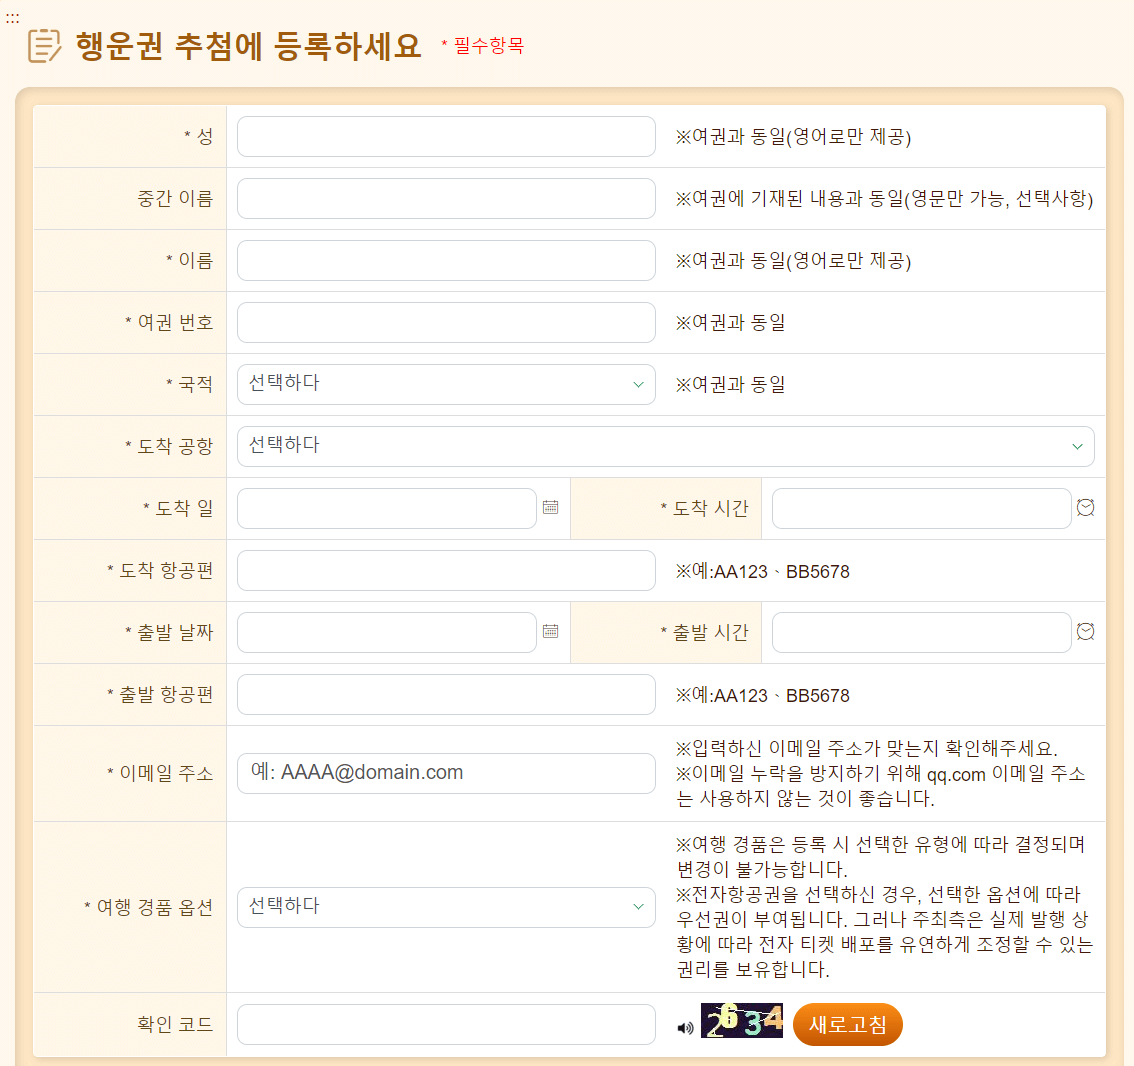Open the clock picker for 출발 시간
Viewport: 1134px width, 1066px height.
[1085, 631]
